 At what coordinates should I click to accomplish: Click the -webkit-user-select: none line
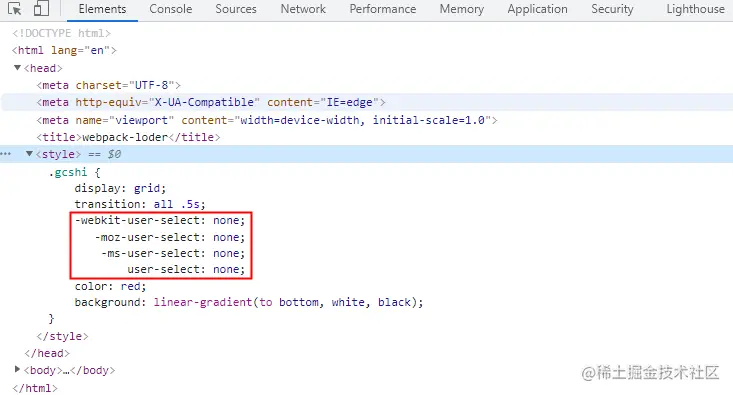tap(160, 220)
